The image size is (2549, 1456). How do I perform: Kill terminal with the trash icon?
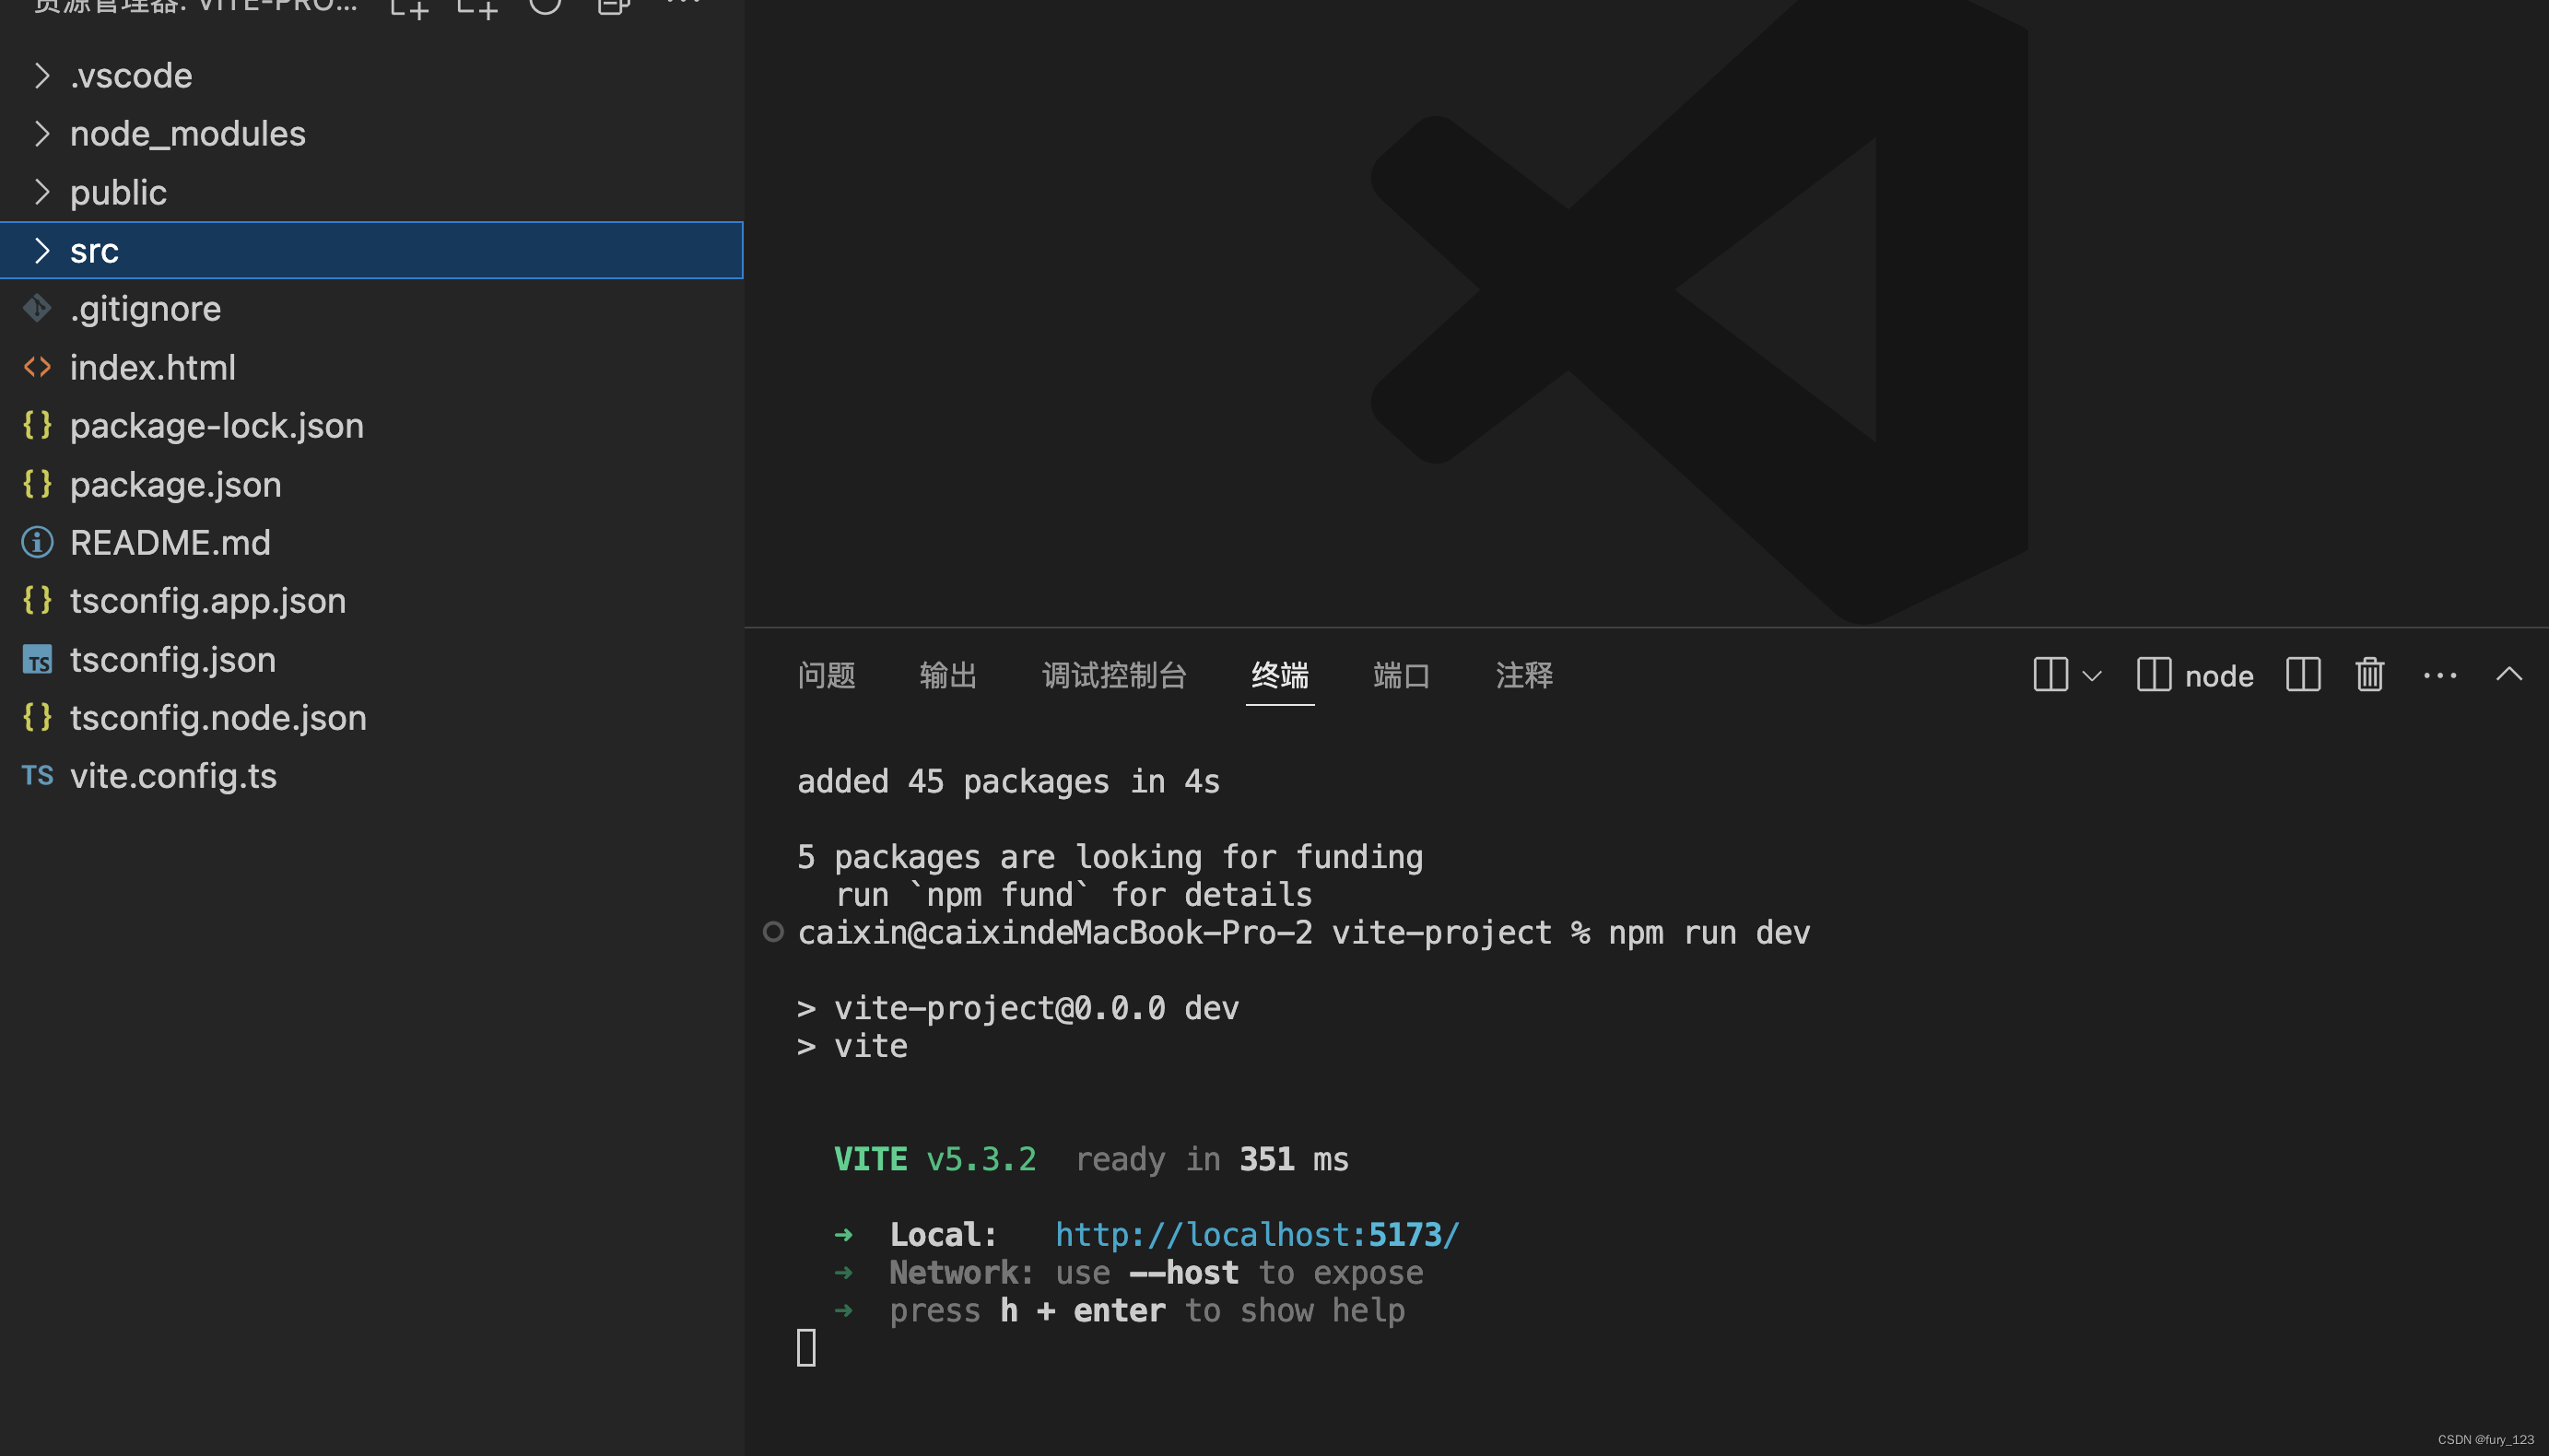pos(2369,675)
